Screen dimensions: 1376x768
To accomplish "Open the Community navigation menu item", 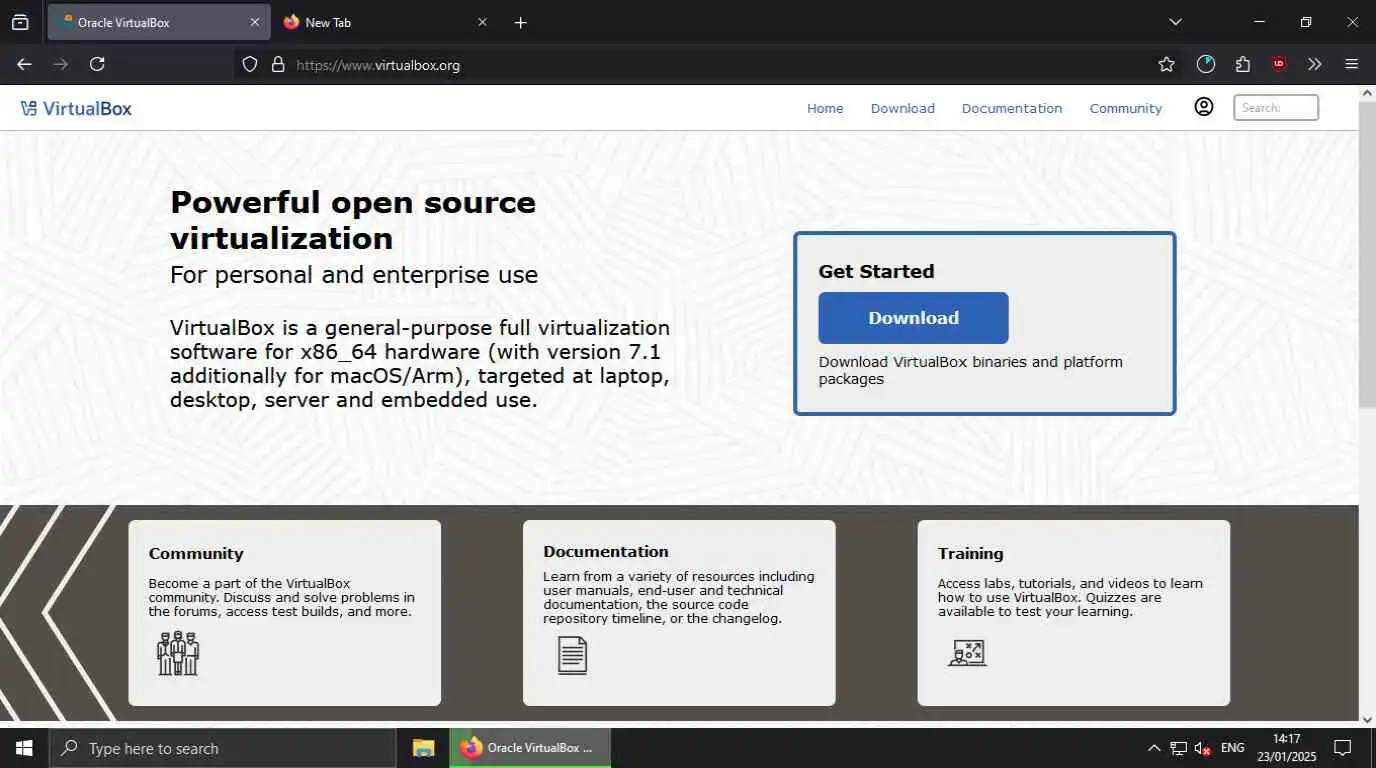I will (x=1126, y=108).
